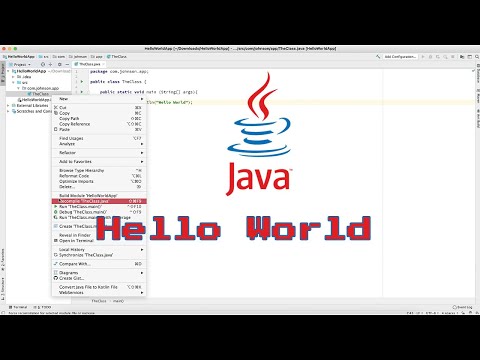Open the Refactor submenu

coord(99,153)
